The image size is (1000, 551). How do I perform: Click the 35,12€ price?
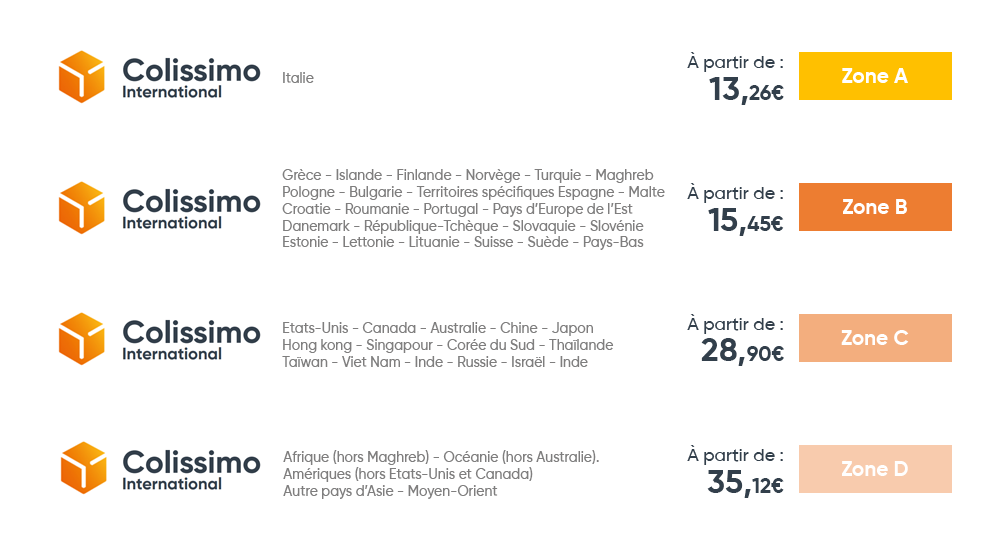tap(746, 483)
